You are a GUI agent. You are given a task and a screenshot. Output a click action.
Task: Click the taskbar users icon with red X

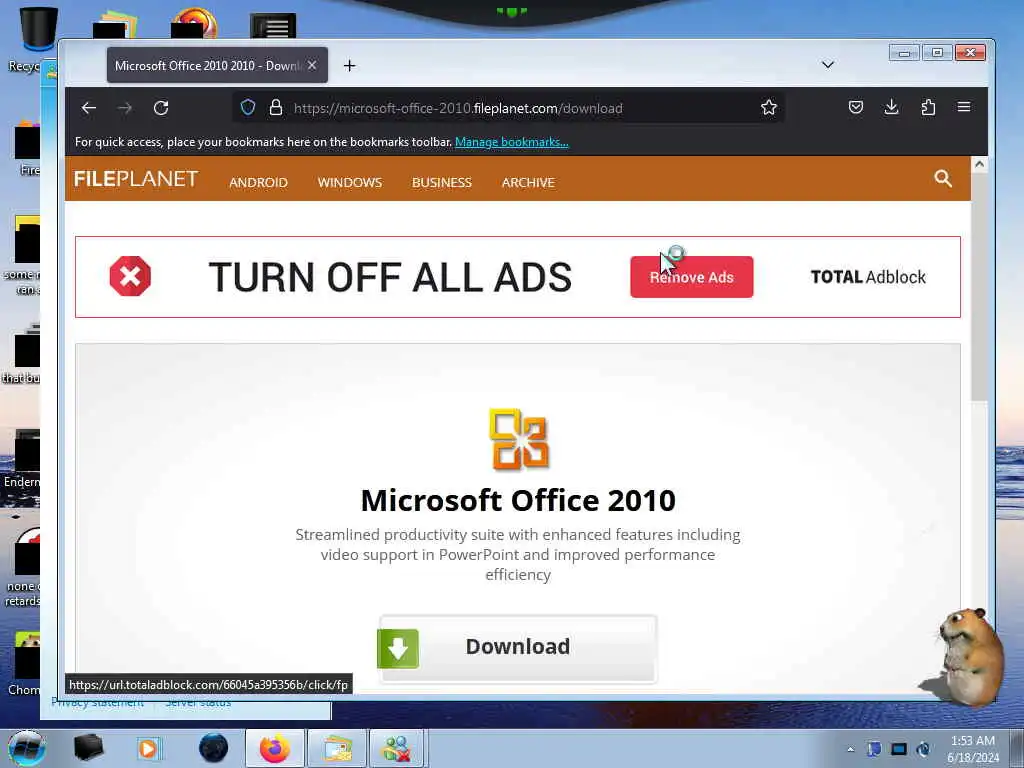397,748
